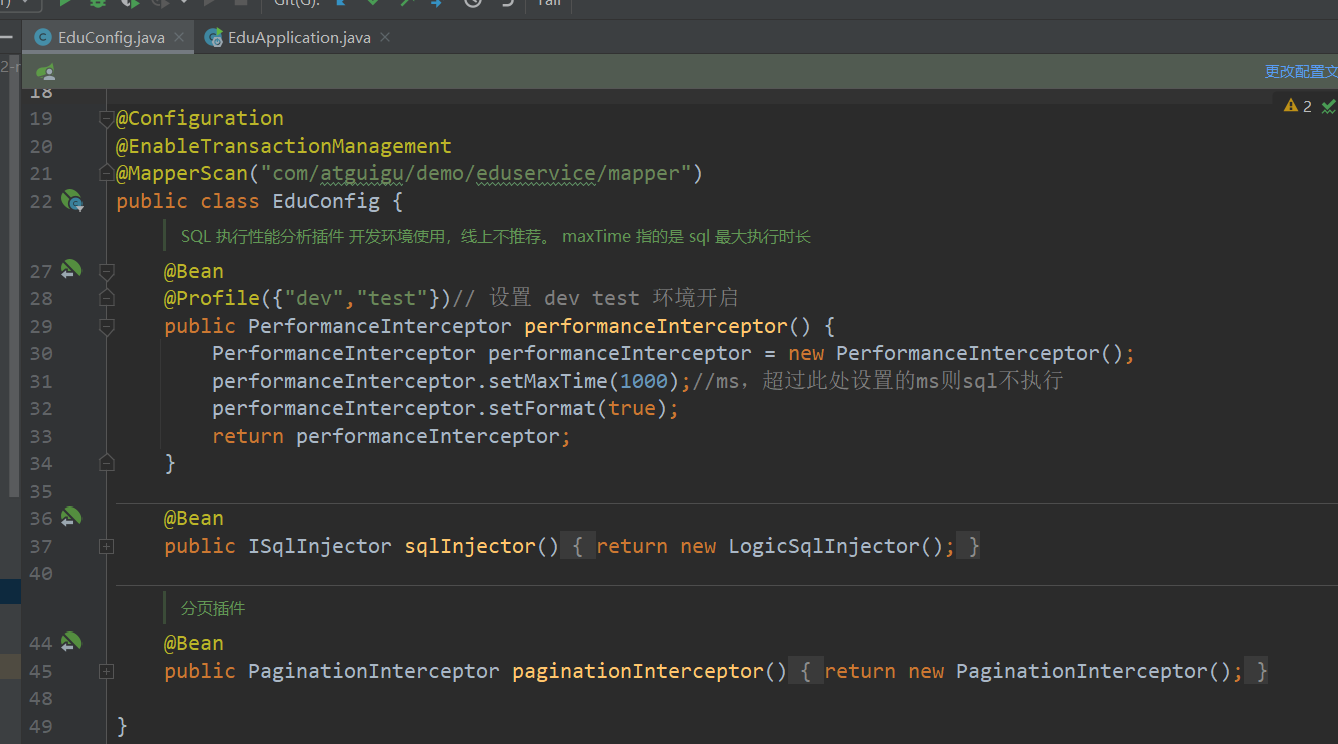Click the EduConfig class name on line 22
This screenshot has width=1338, height=744.
click(326, 201)
